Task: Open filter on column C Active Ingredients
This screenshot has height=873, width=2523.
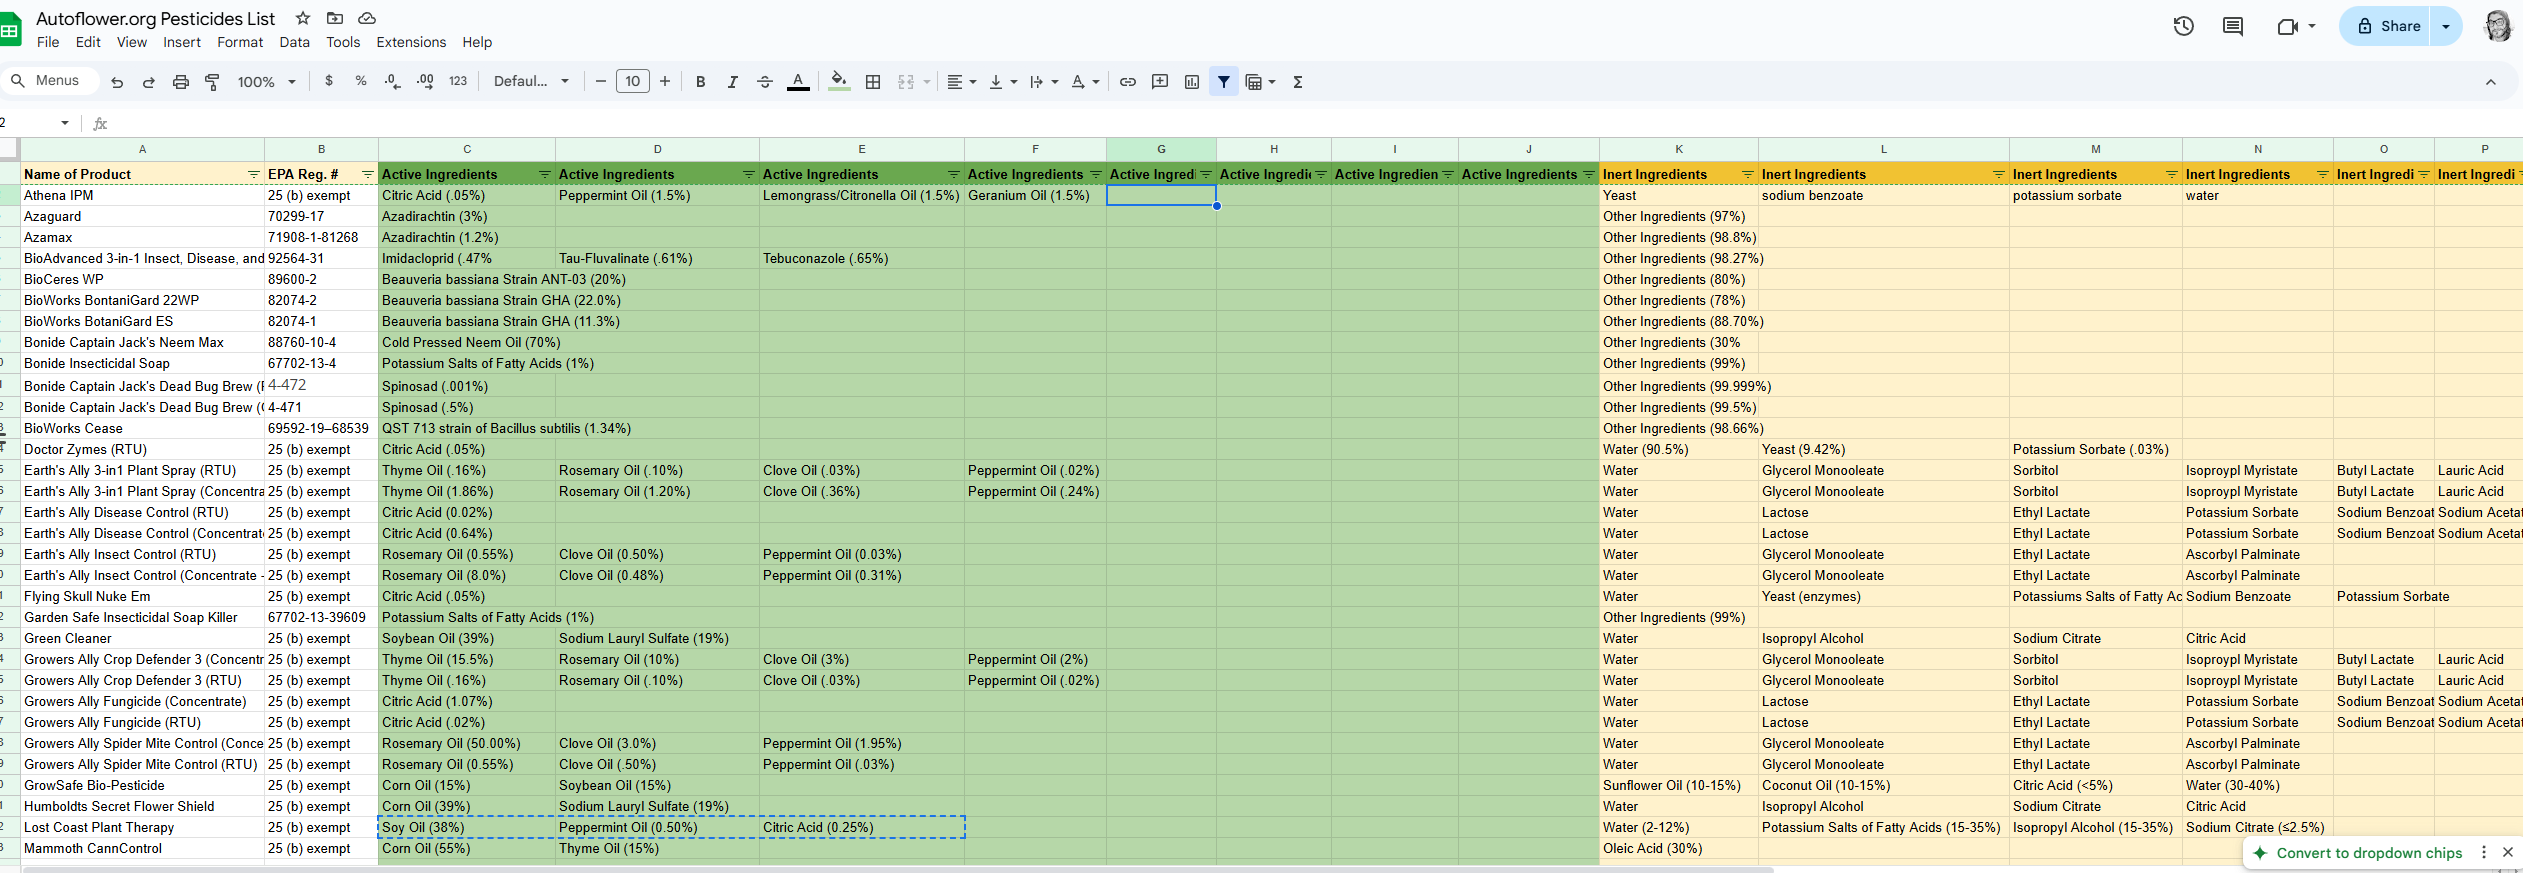Action: pos(545,174)
